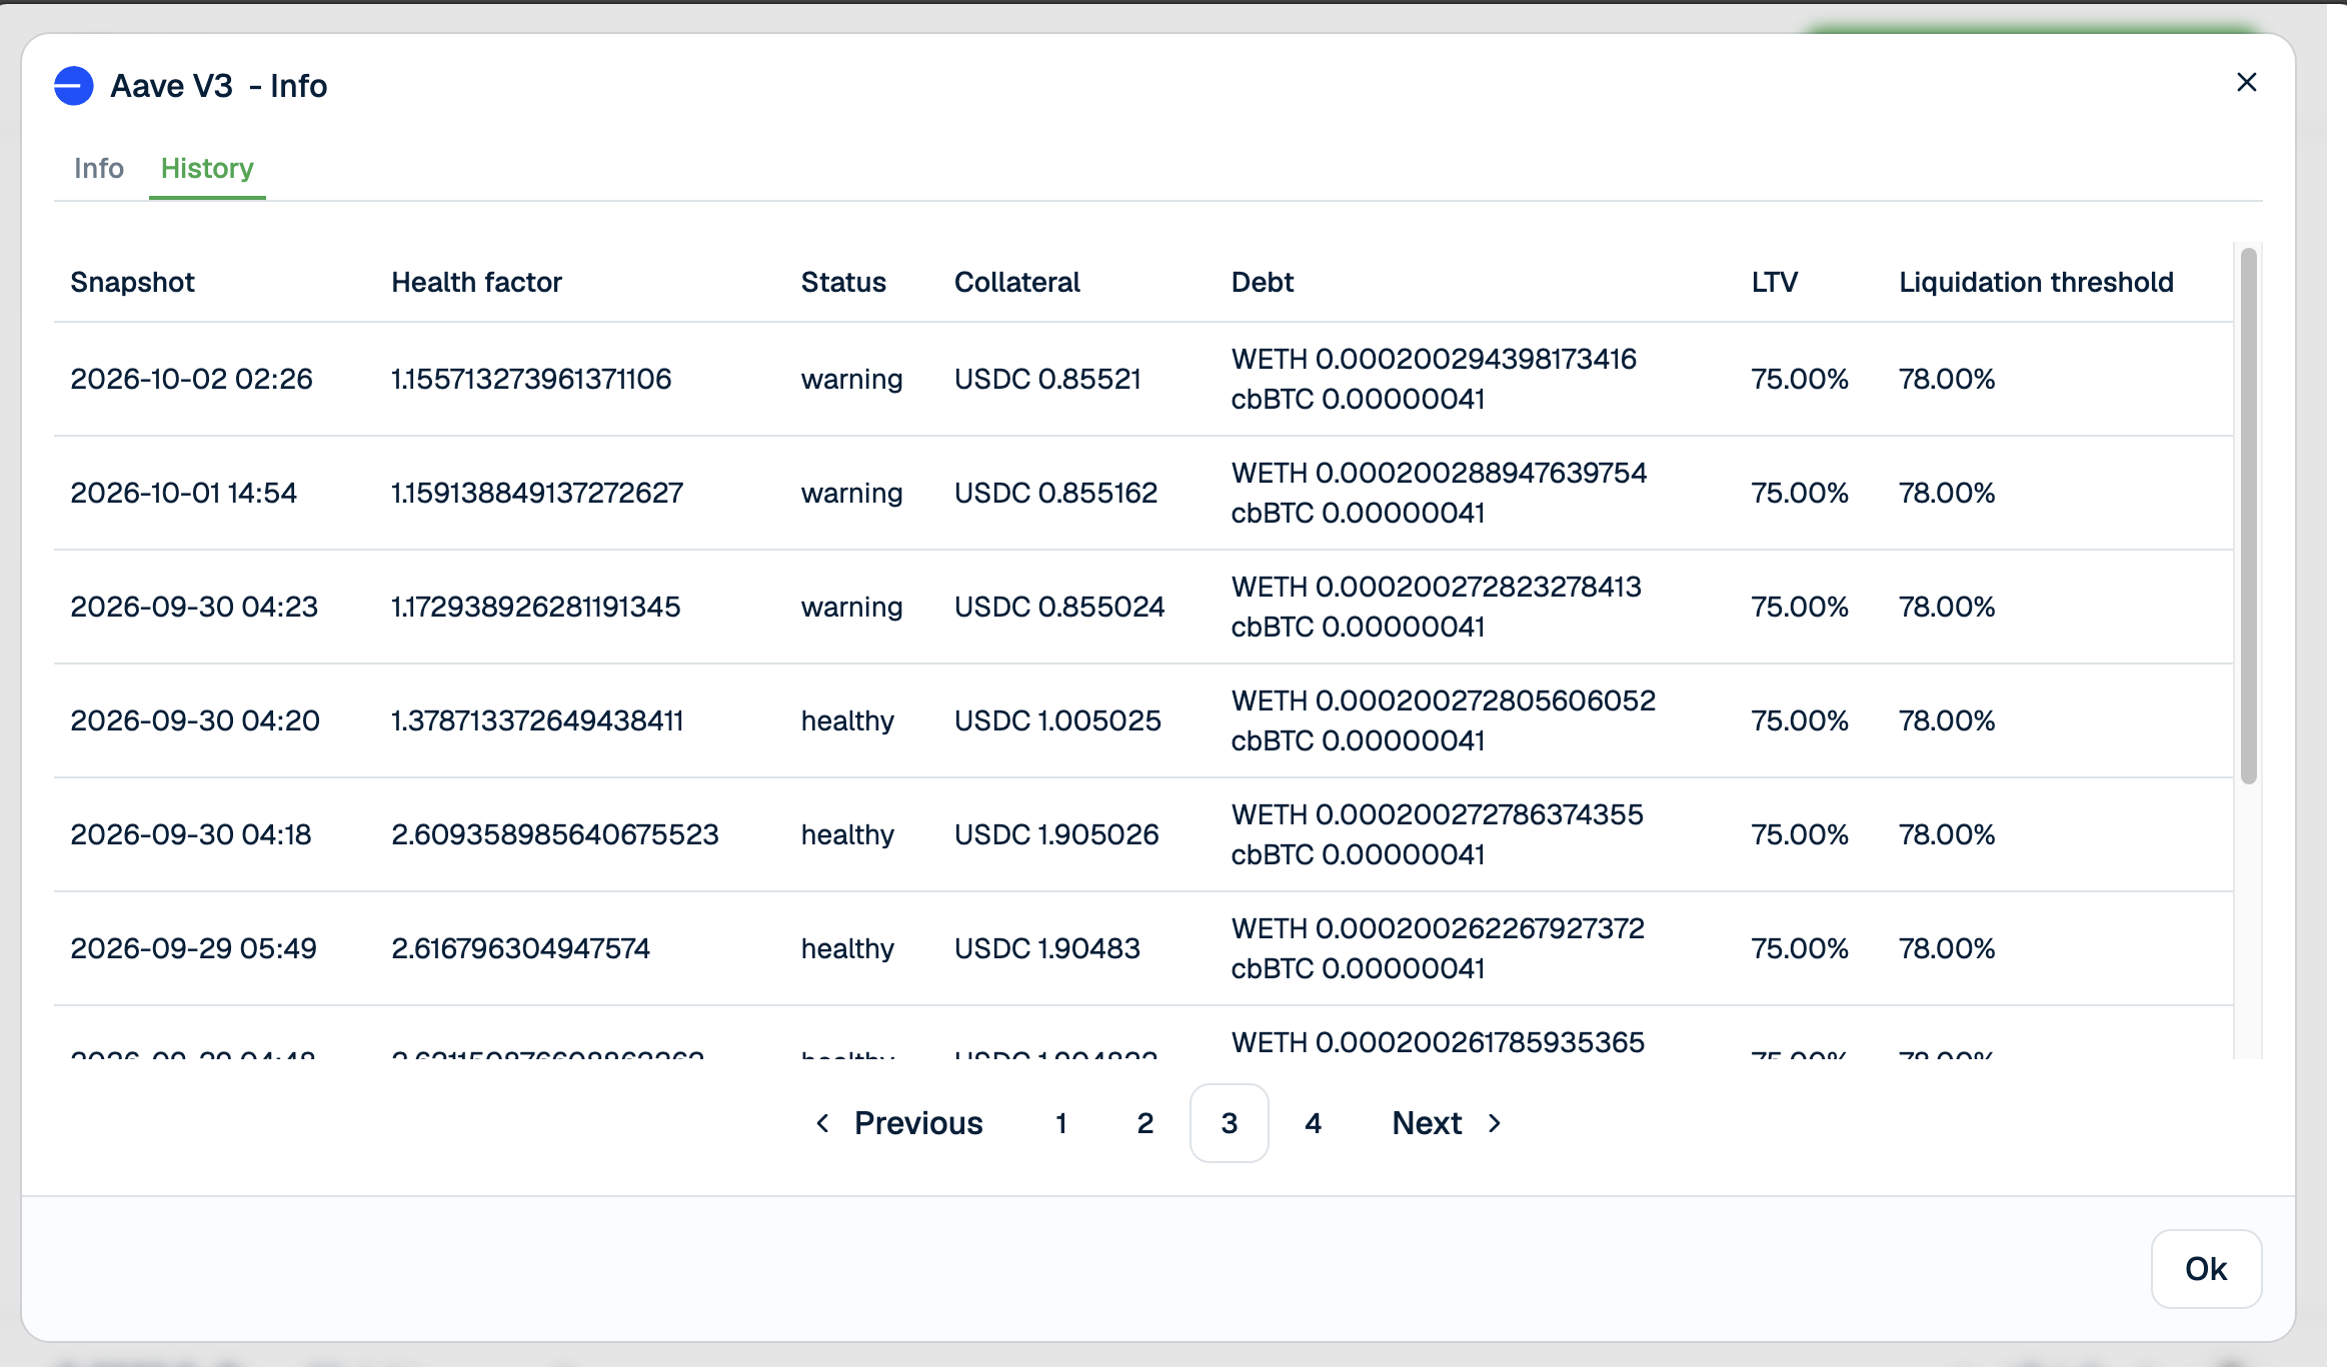
Task: Click health factor 1.378713372649438411
Action: pyautogui.click(x=537, y=721)
